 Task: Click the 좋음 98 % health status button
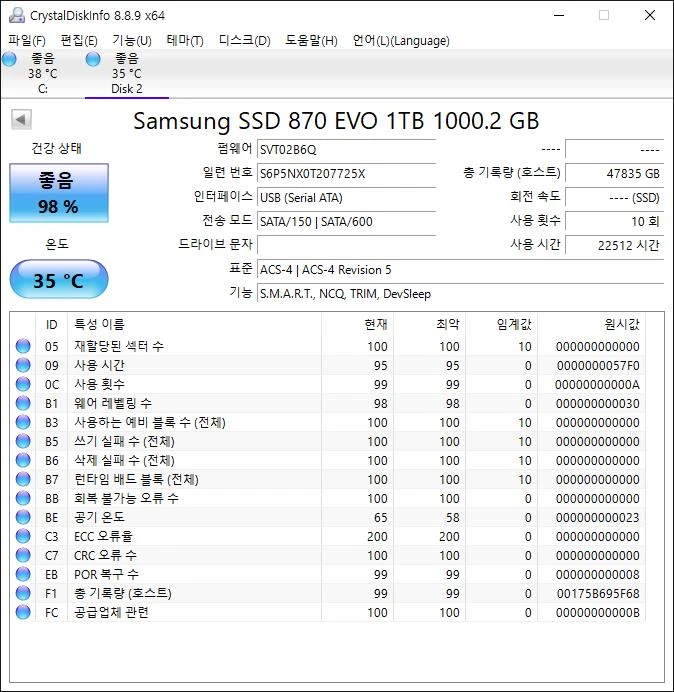59,193
